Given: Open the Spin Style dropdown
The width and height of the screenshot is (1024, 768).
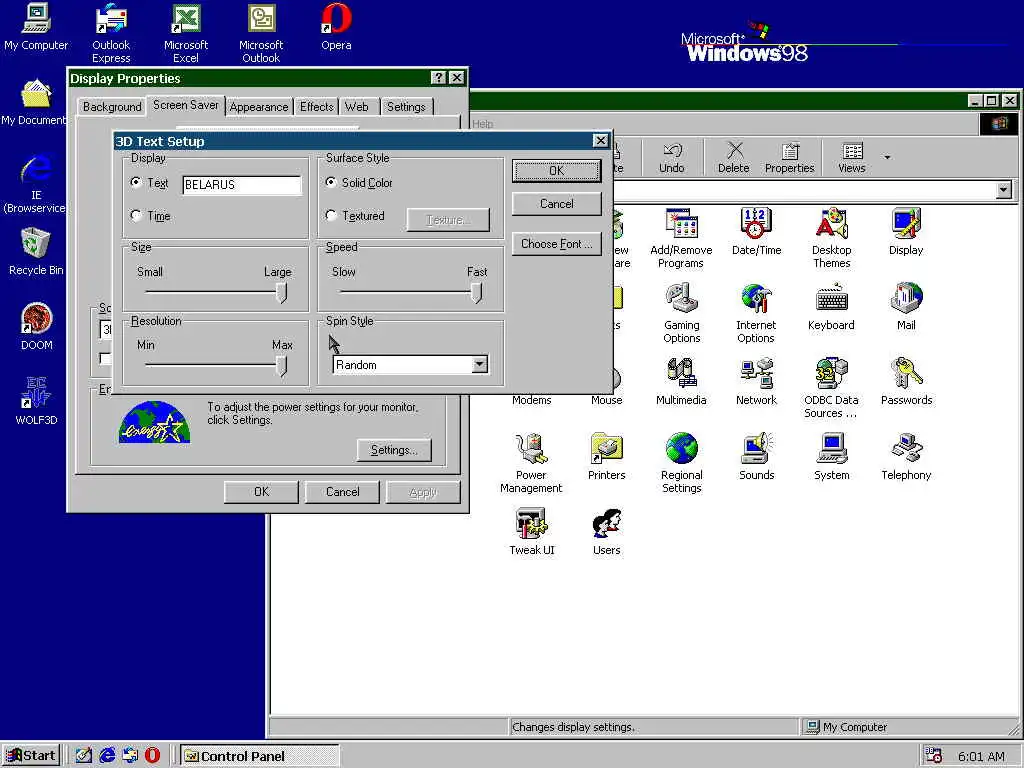Looking at the screenshot, I should pos(480,364).
